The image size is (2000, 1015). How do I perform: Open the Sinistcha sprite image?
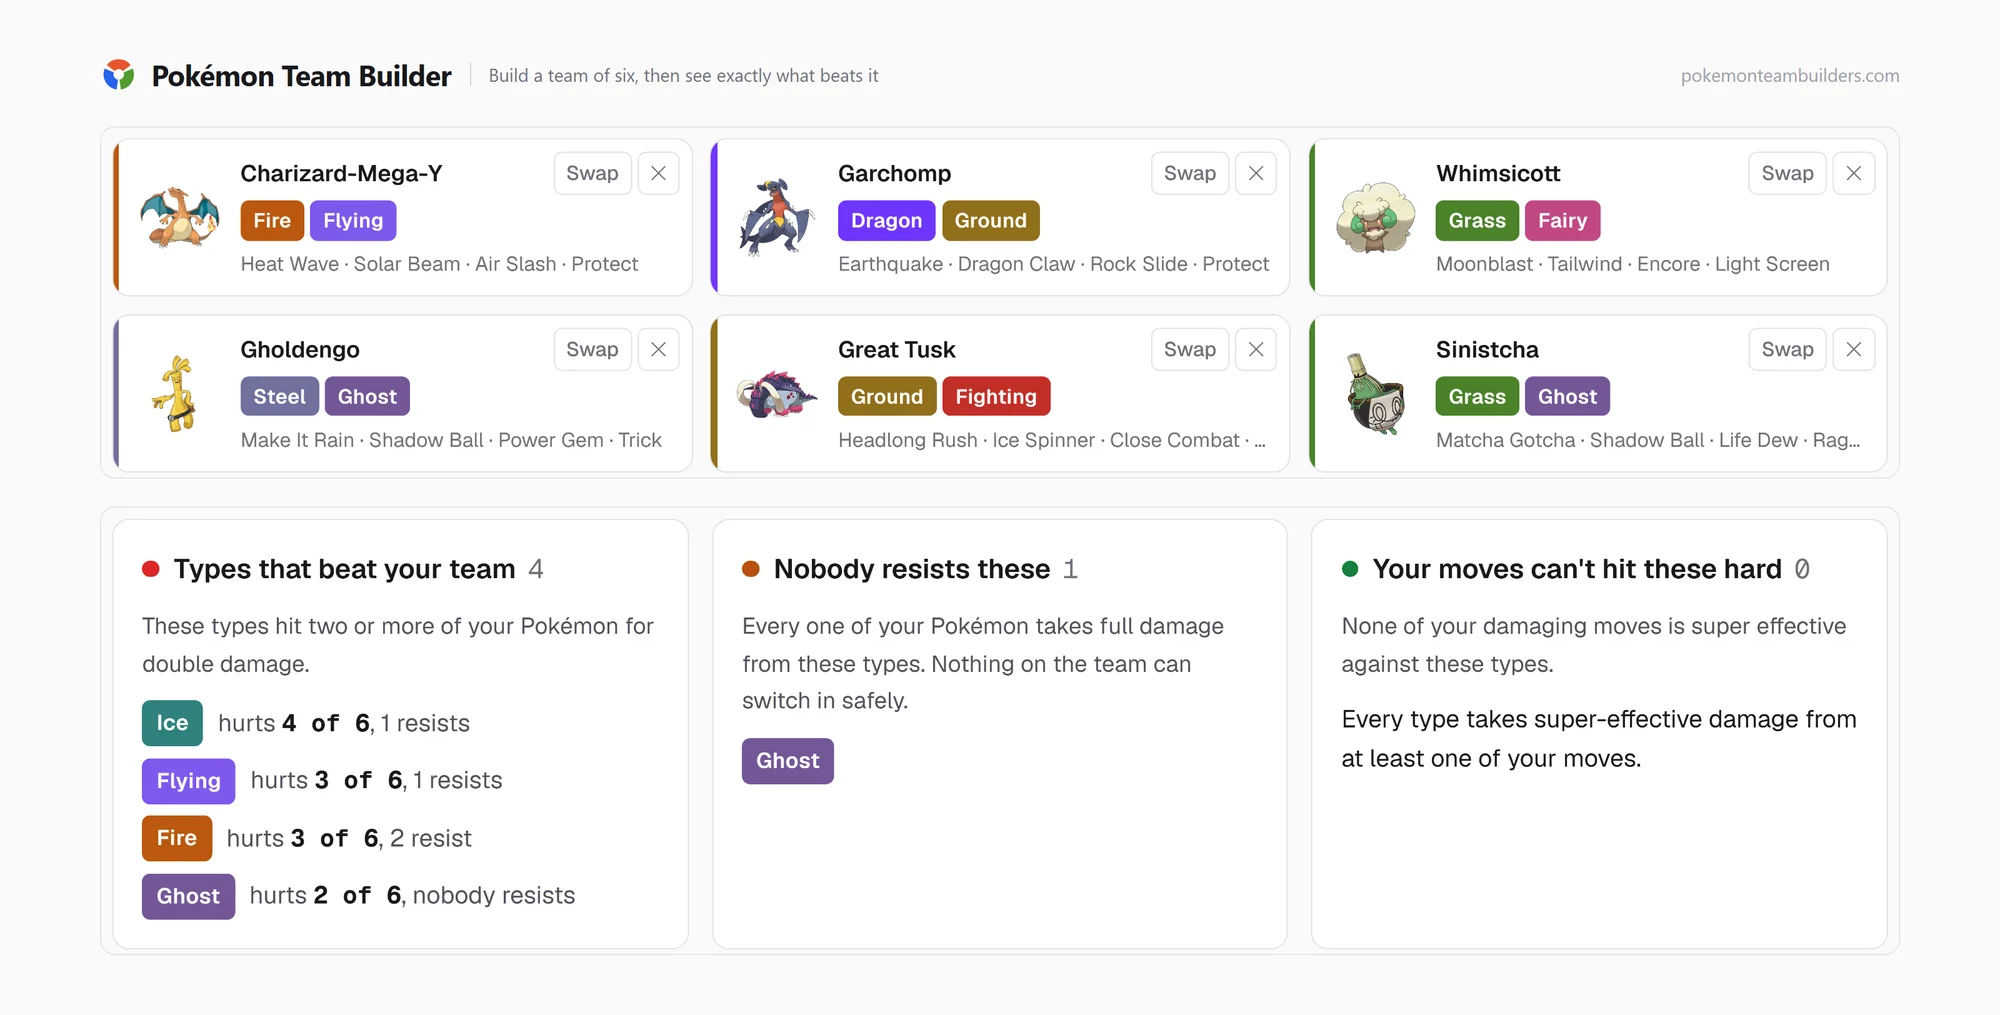point(1376,394)
